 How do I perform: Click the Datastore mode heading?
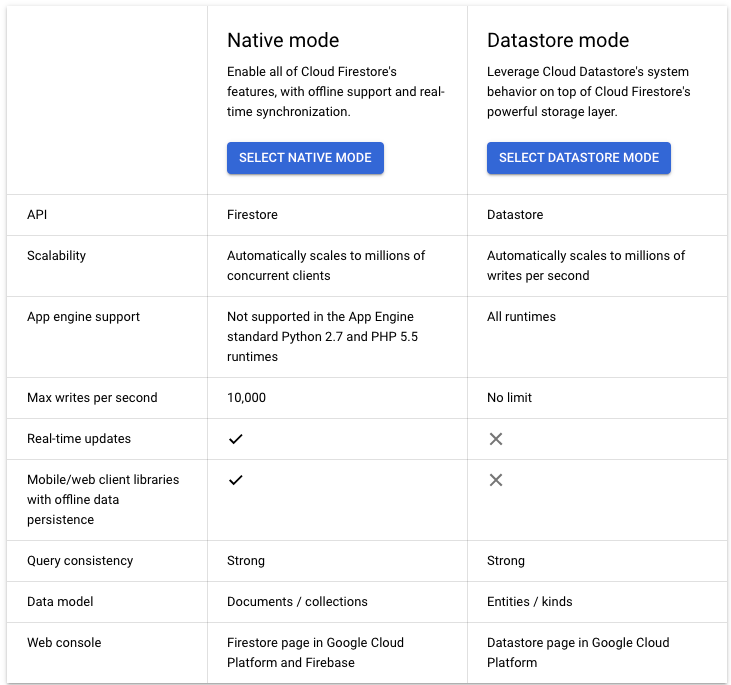click(x=558, y=40)
